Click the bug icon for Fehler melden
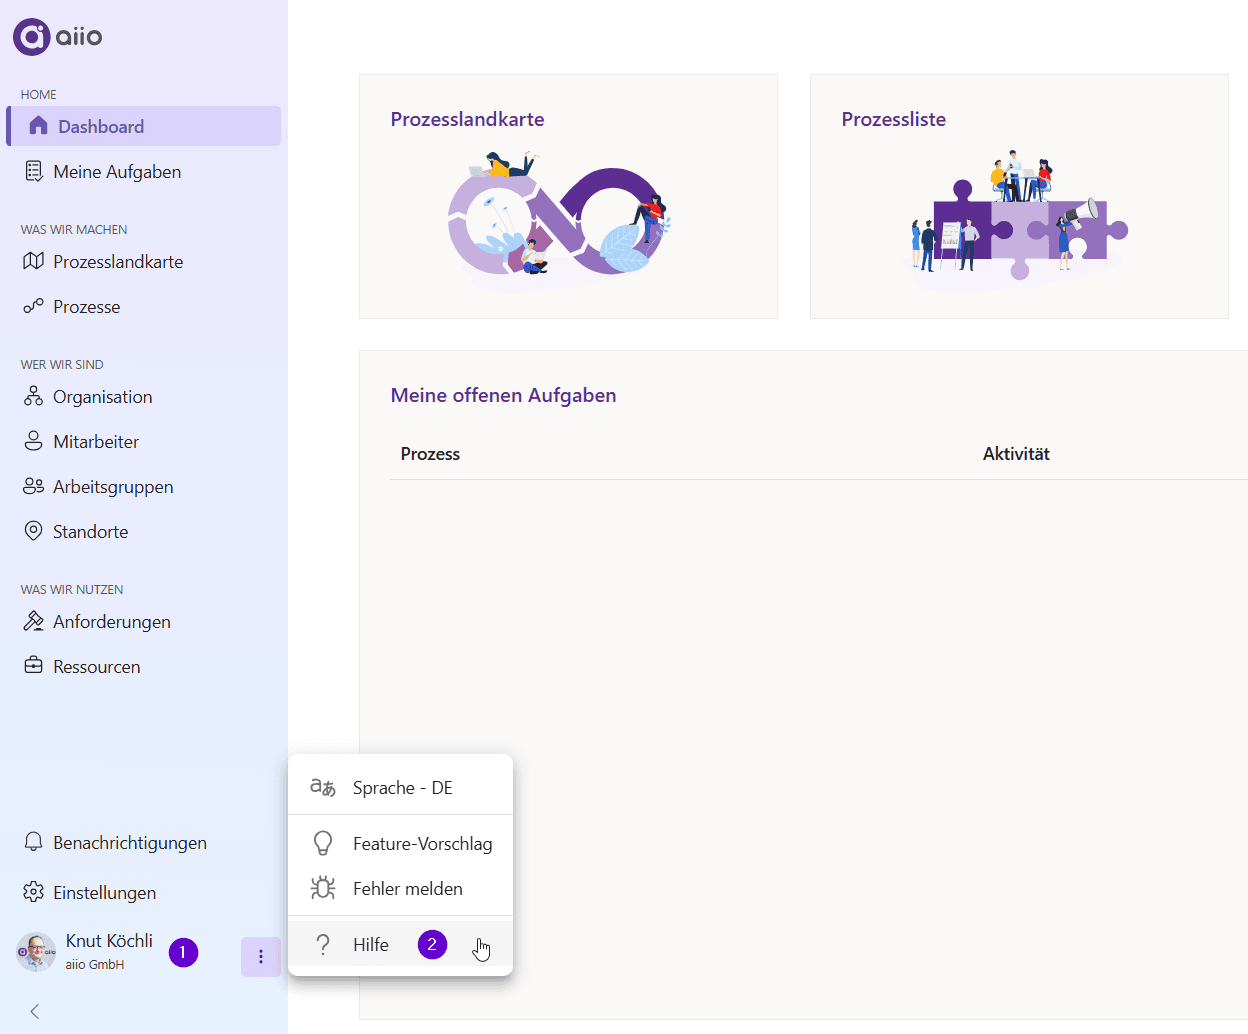 tap(322, 888)
